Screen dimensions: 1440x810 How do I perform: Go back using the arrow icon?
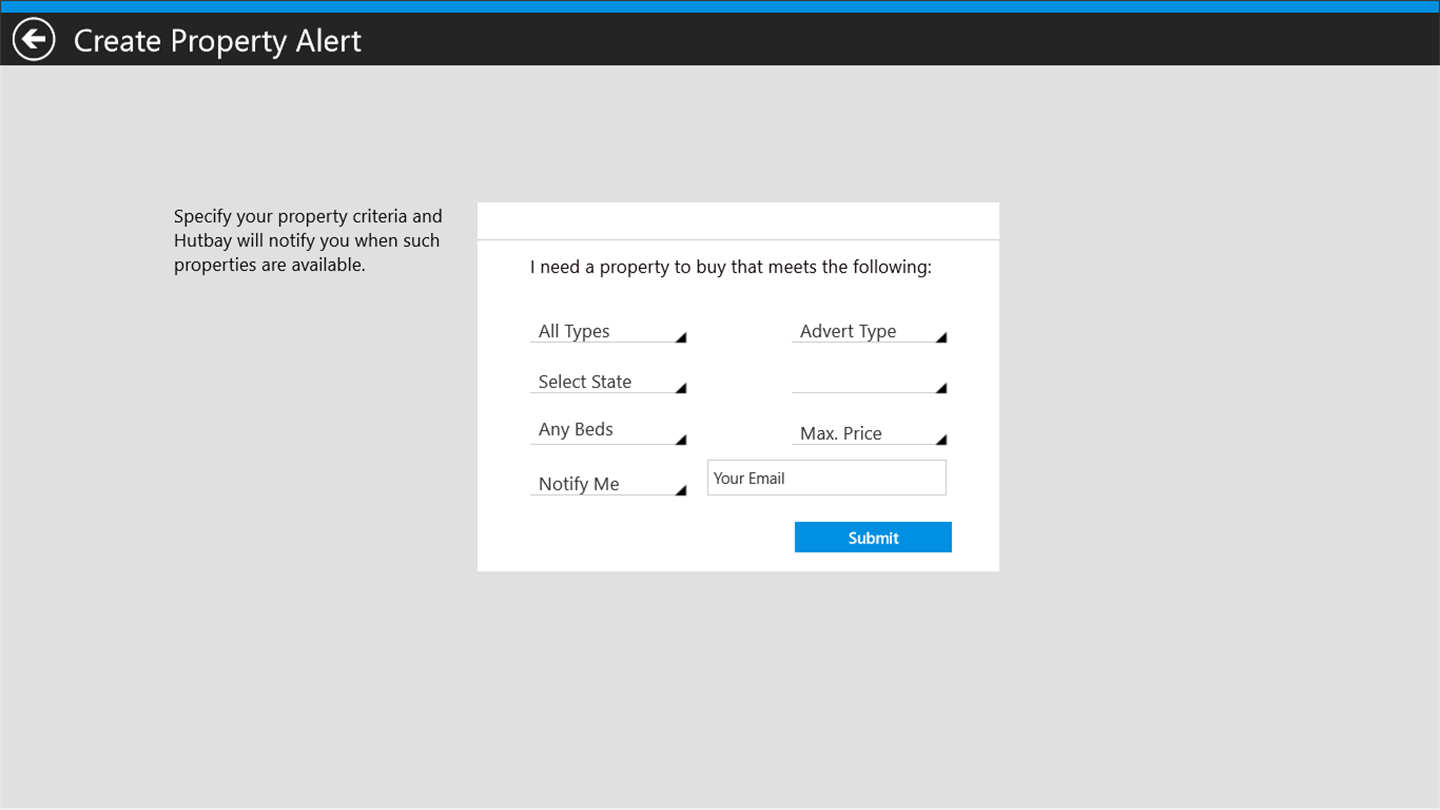pos(34,40)
